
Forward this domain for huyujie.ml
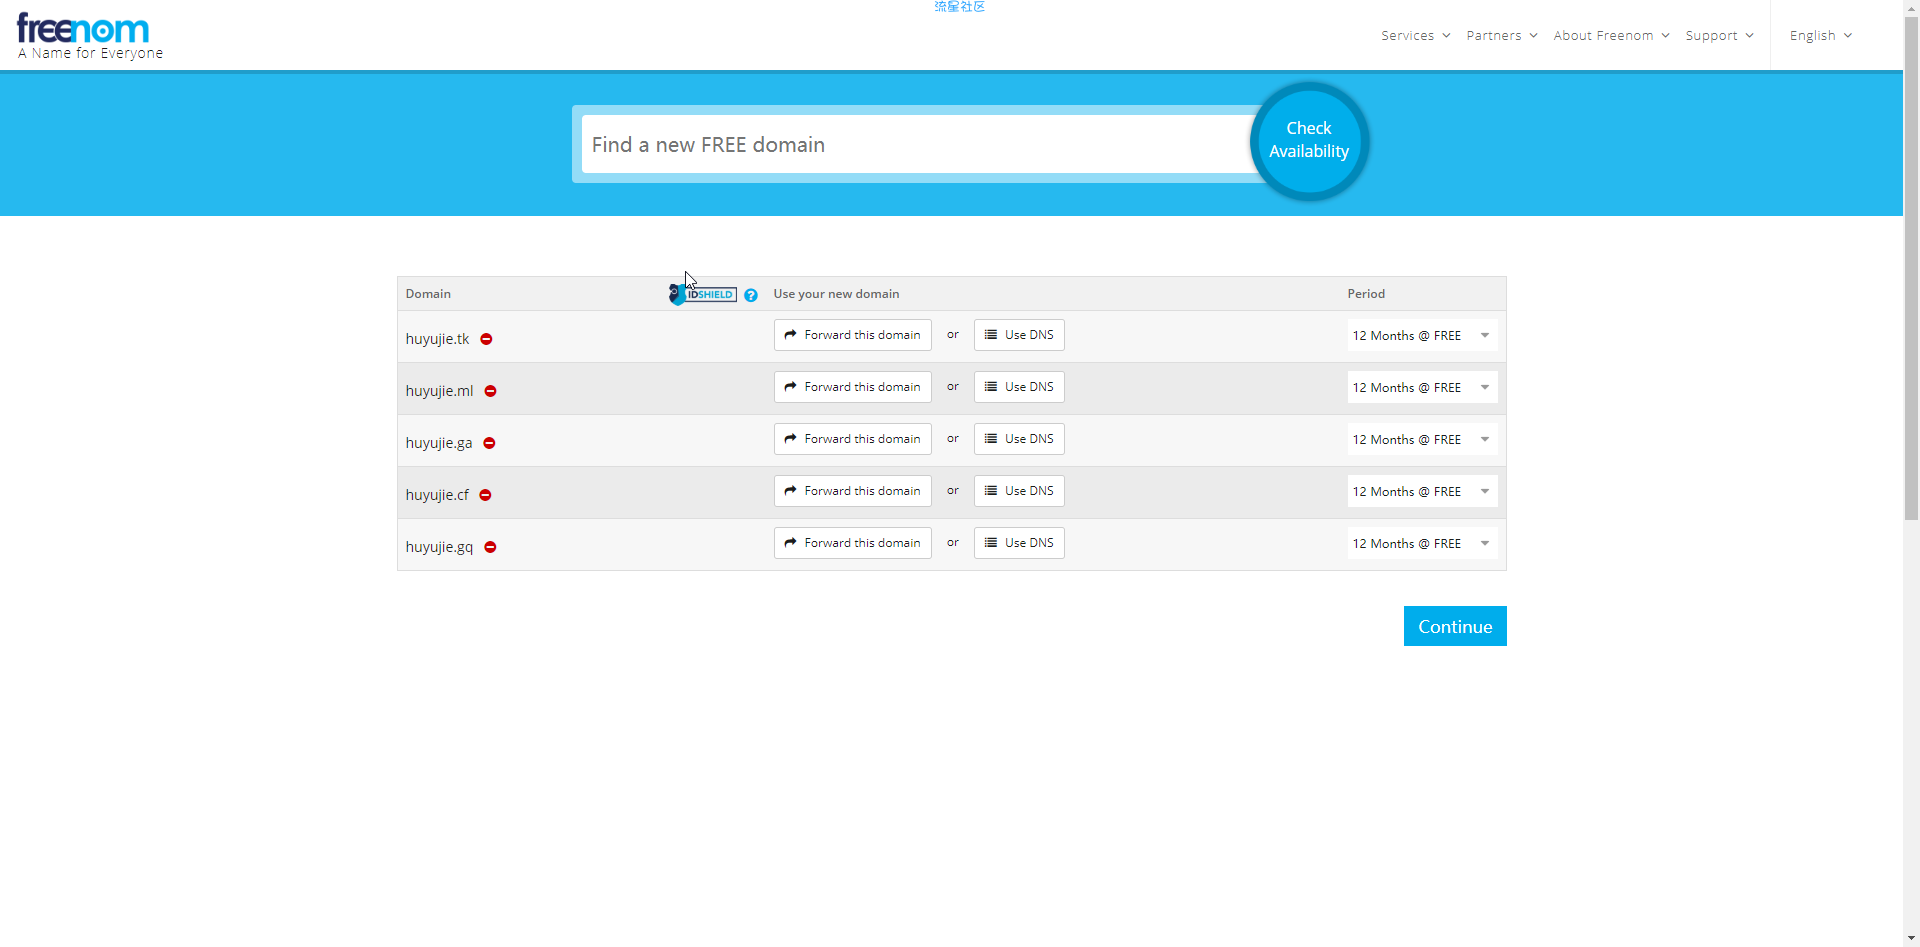[852, 387]
